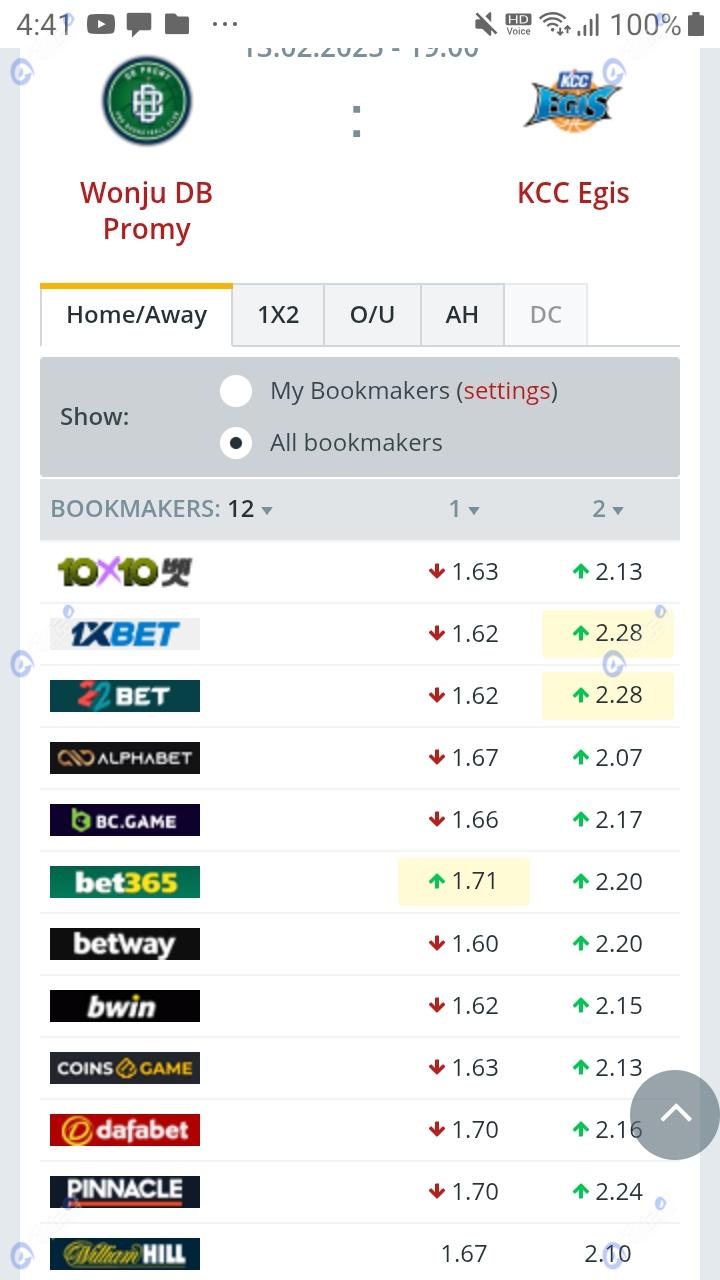Tap the highlighted 1.71 bet365 odds

(x=464, y=882)
